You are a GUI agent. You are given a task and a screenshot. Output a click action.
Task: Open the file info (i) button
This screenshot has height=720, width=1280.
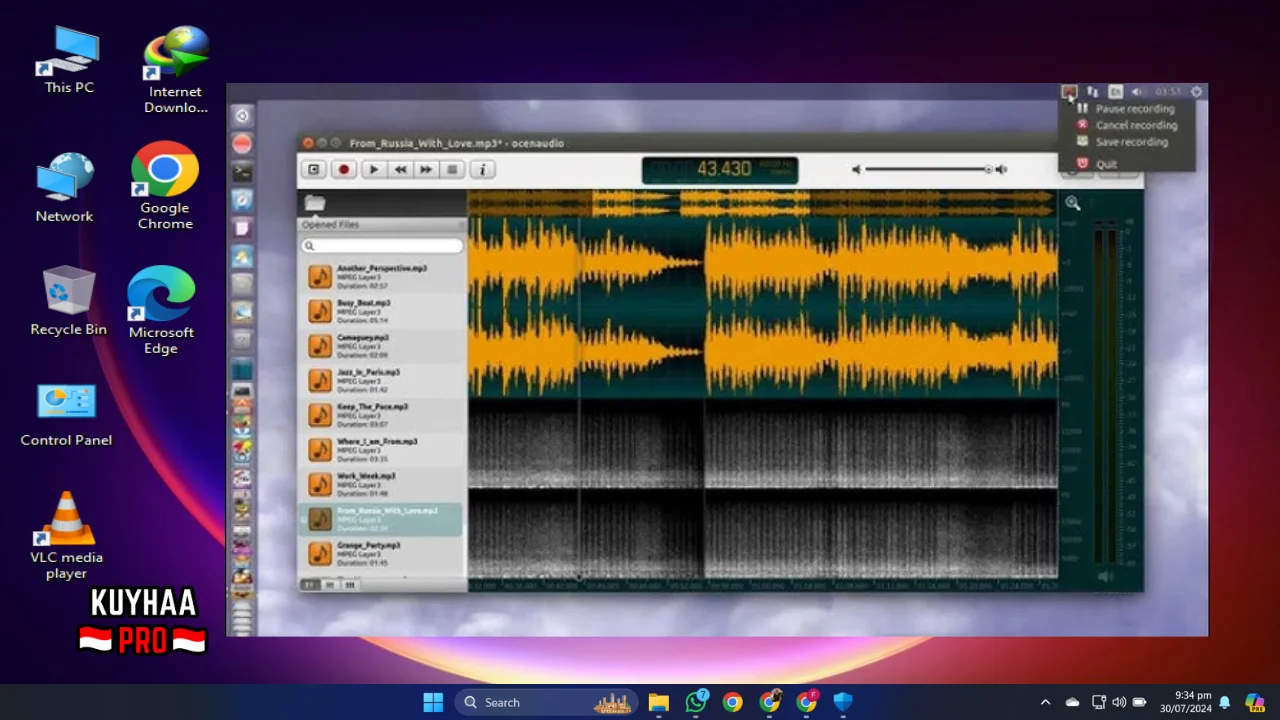point(482,170)
